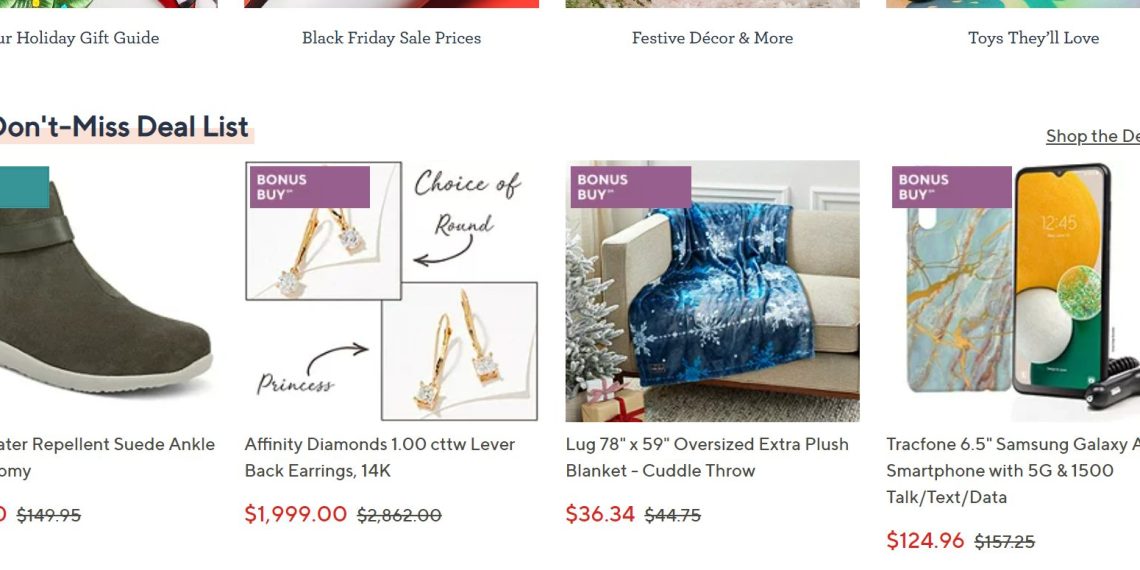Open Lug Oversized Extra Plush Blanket title
Screen dimensions: 1140x570
pos(707,457)
